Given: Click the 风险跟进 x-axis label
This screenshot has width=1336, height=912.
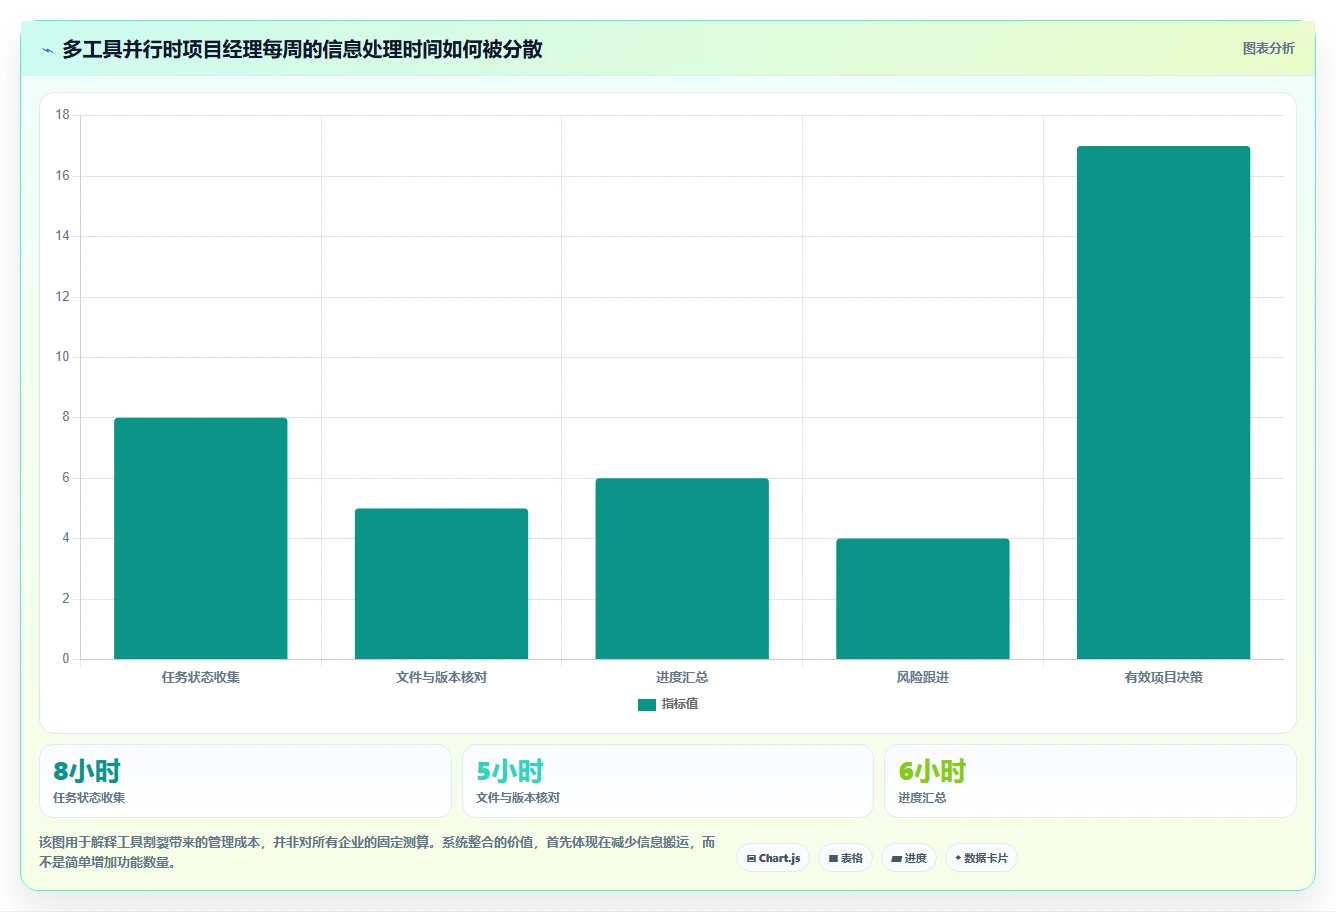Looking at the screenshot, I should [923, 677].
